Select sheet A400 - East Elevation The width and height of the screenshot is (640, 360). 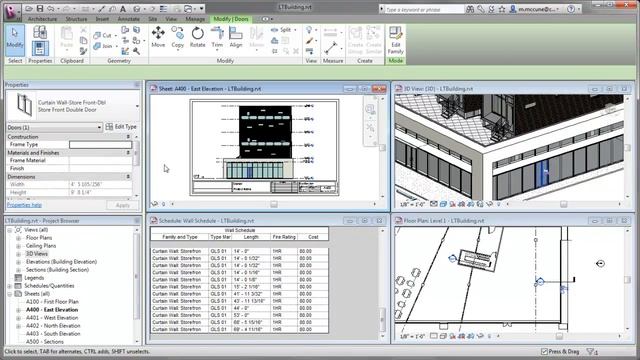point(52,310)
